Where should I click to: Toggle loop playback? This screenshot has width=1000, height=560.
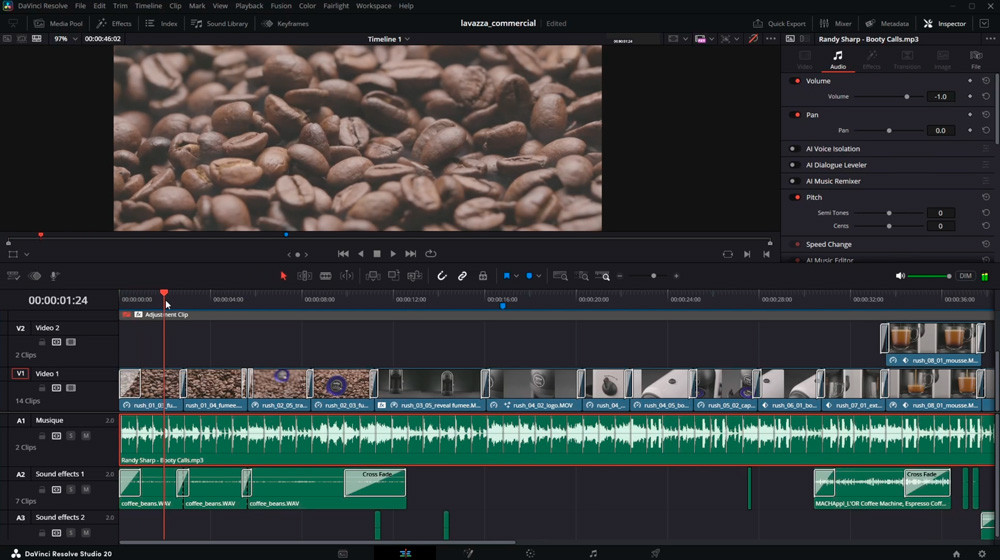pyautogui.click(x=431, y=254)
